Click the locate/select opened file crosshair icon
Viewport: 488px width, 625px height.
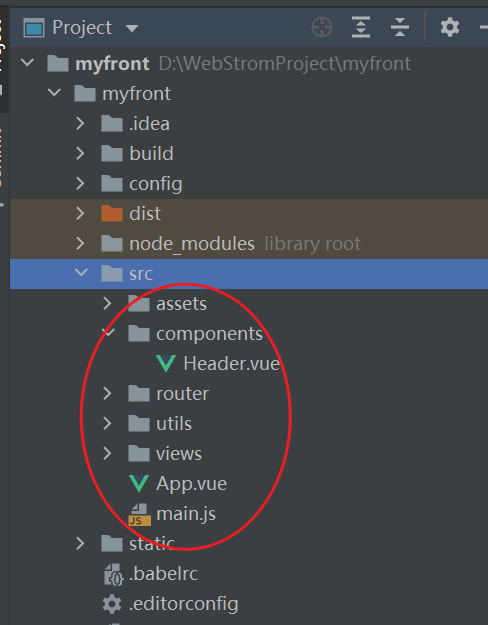[x=322, y=28]
